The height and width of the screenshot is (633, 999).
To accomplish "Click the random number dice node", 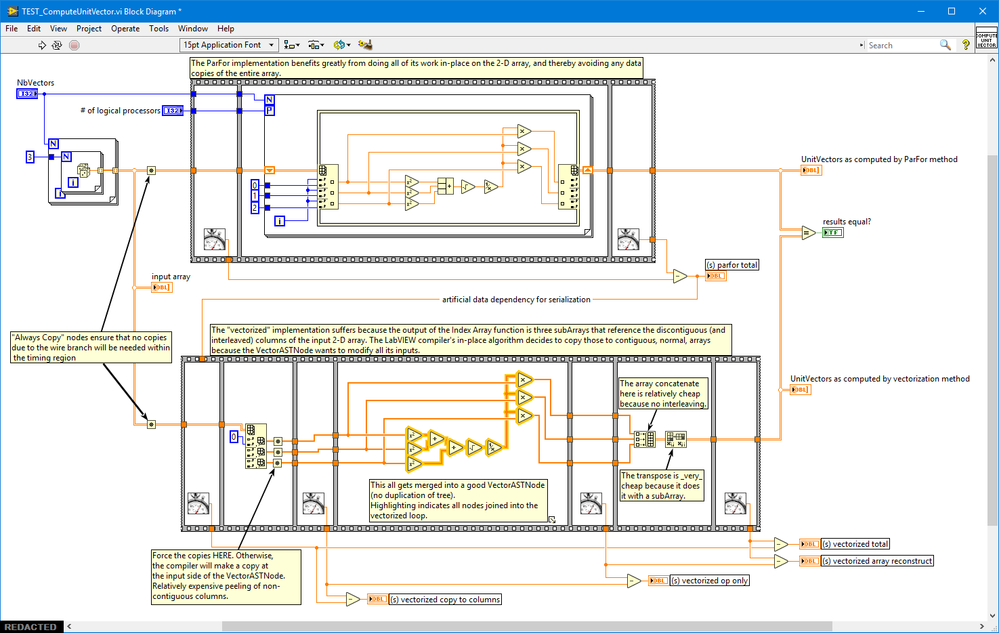I will [83, 170].
